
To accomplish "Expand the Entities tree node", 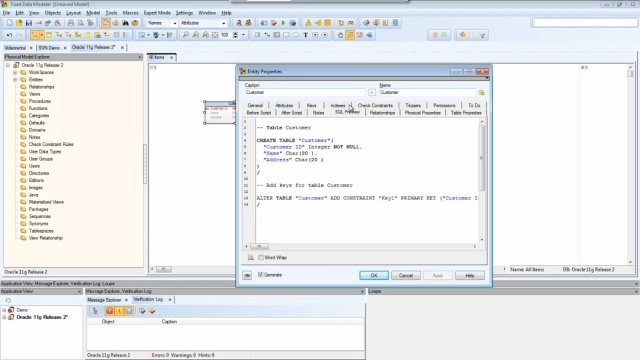I will [x=15, y=80].
